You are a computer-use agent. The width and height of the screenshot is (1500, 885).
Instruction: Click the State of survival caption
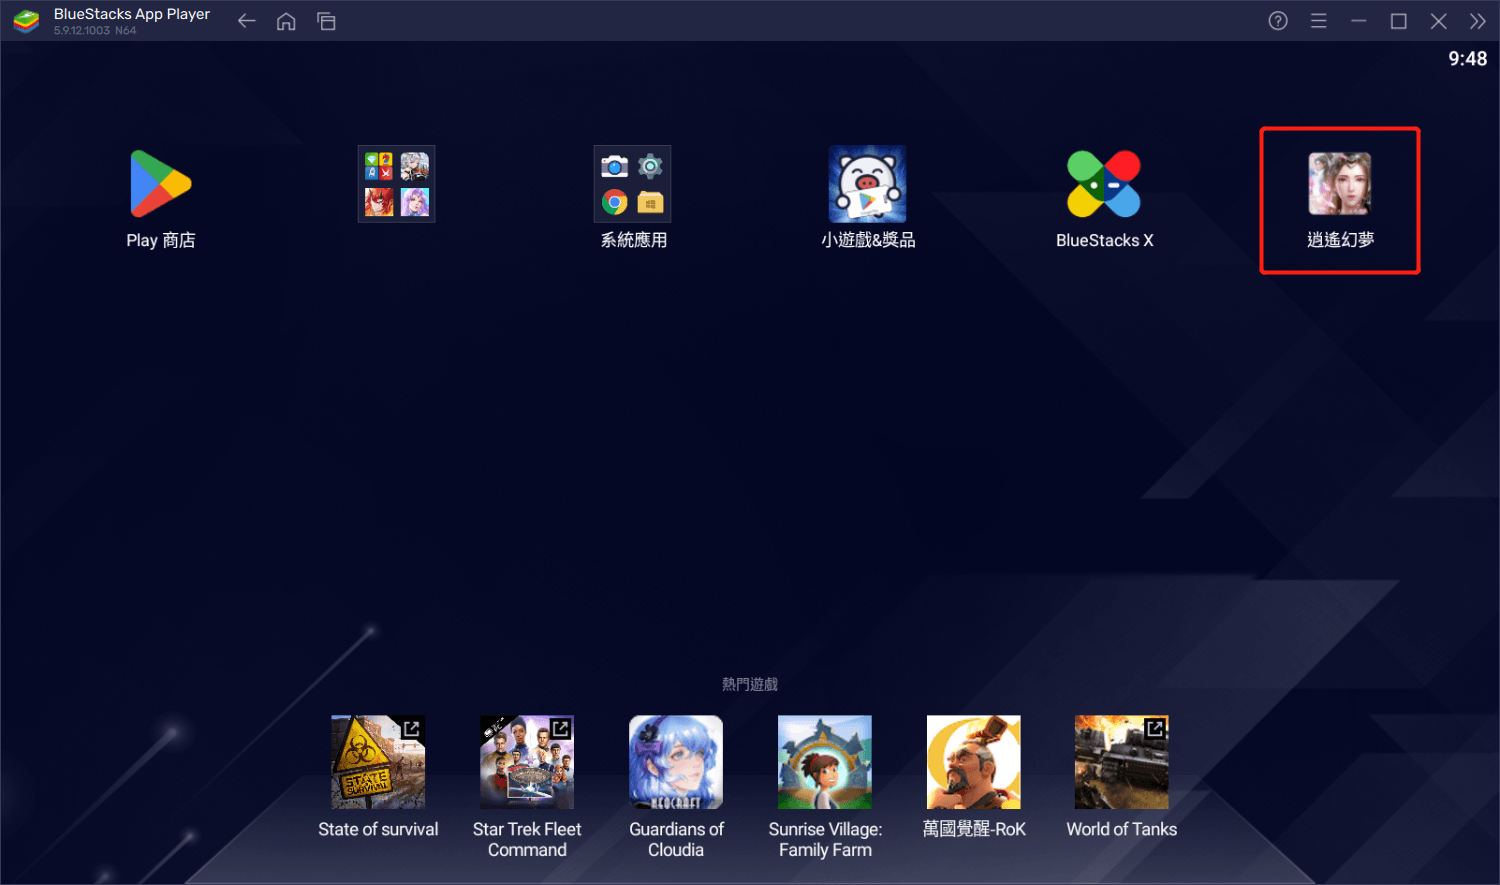[378, 829]
